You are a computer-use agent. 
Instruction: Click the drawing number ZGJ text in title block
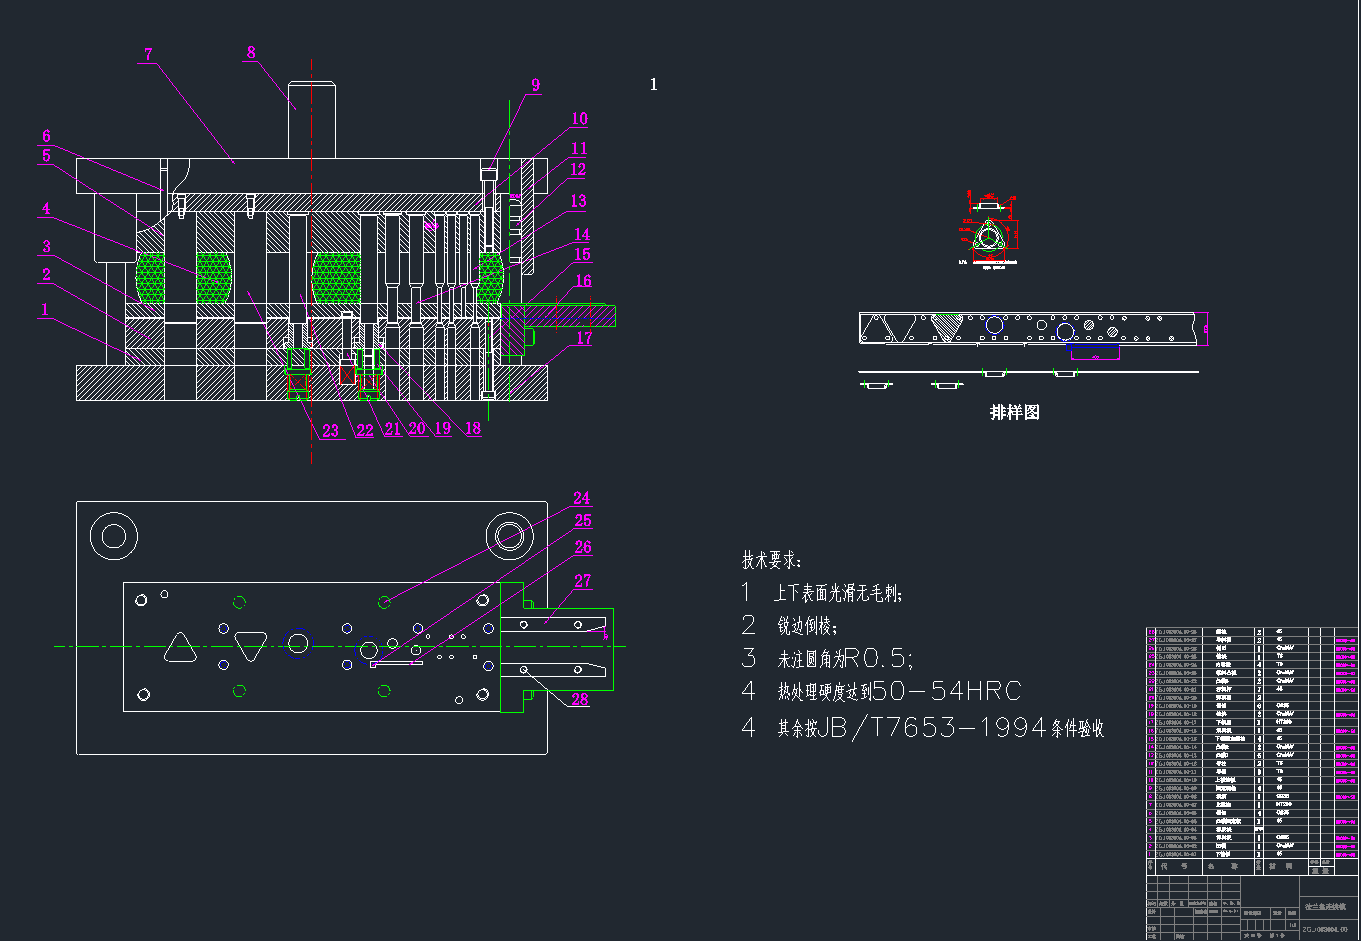(1324, 928)
